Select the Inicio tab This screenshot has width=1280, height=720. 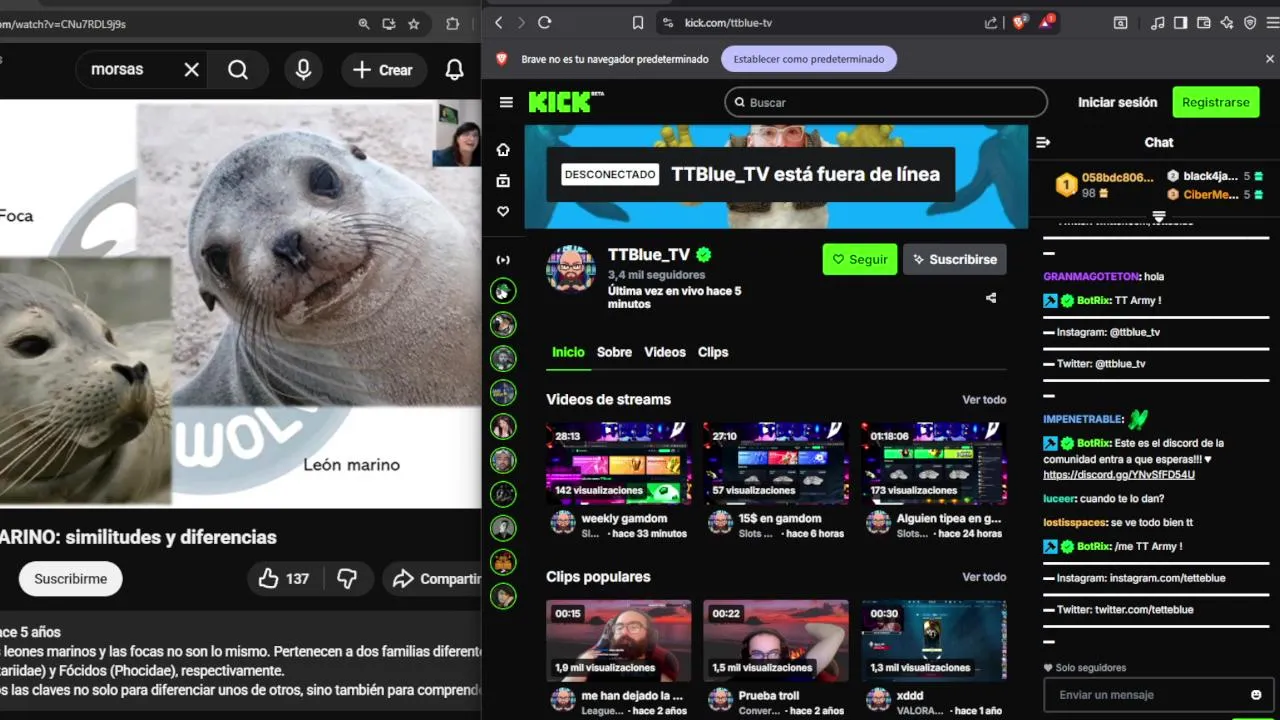click(568, 352)
